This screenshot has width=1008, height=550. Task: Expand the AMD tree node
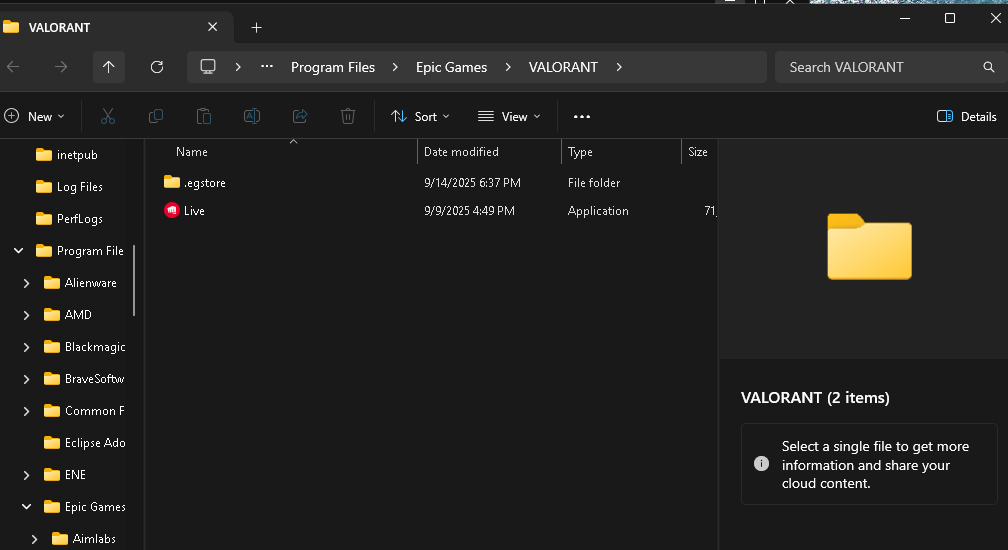pos(26,315)
